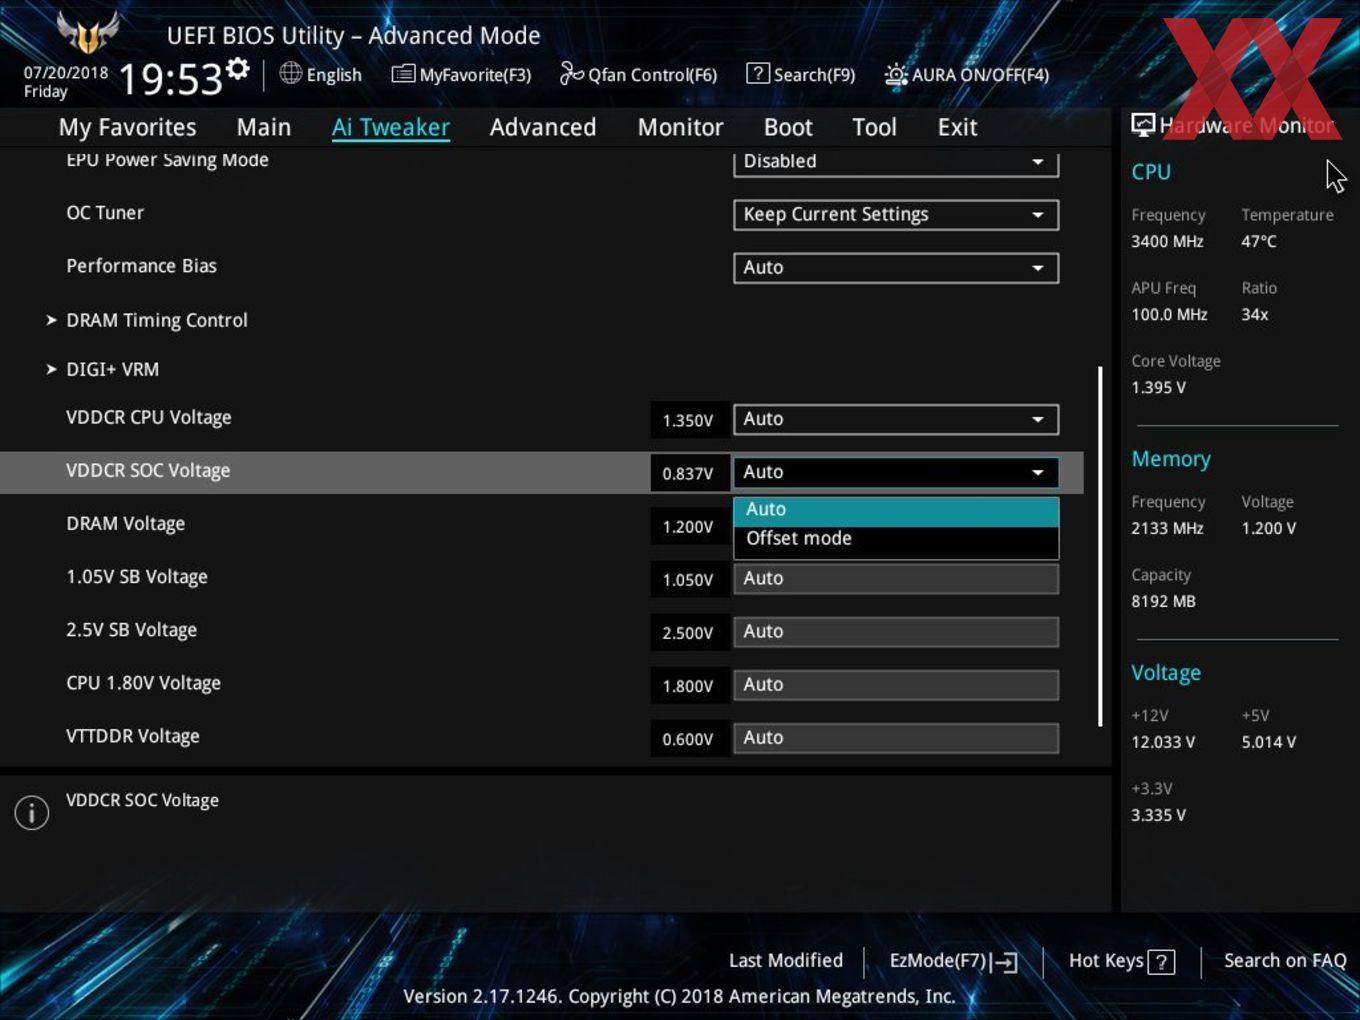Click the Qfan Control(F6) label
Image resolution: width=1360 pixels, height=1020 pixels.
coord(652,75)
